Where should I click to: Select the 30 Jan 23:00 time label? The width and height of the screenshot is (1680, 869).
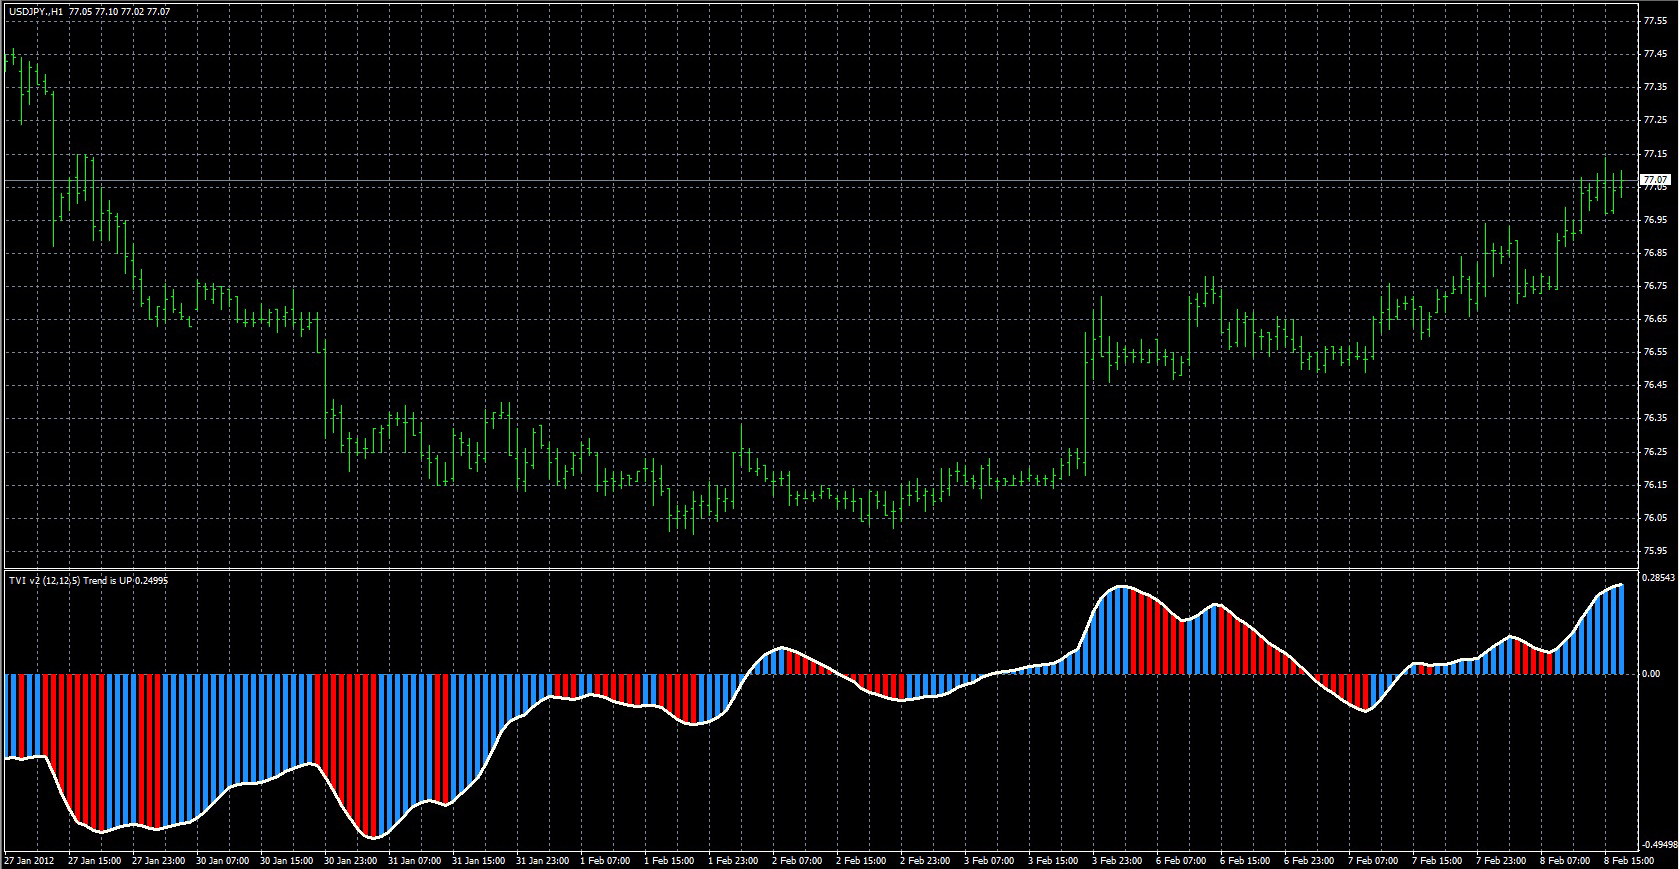click(349, 861)
